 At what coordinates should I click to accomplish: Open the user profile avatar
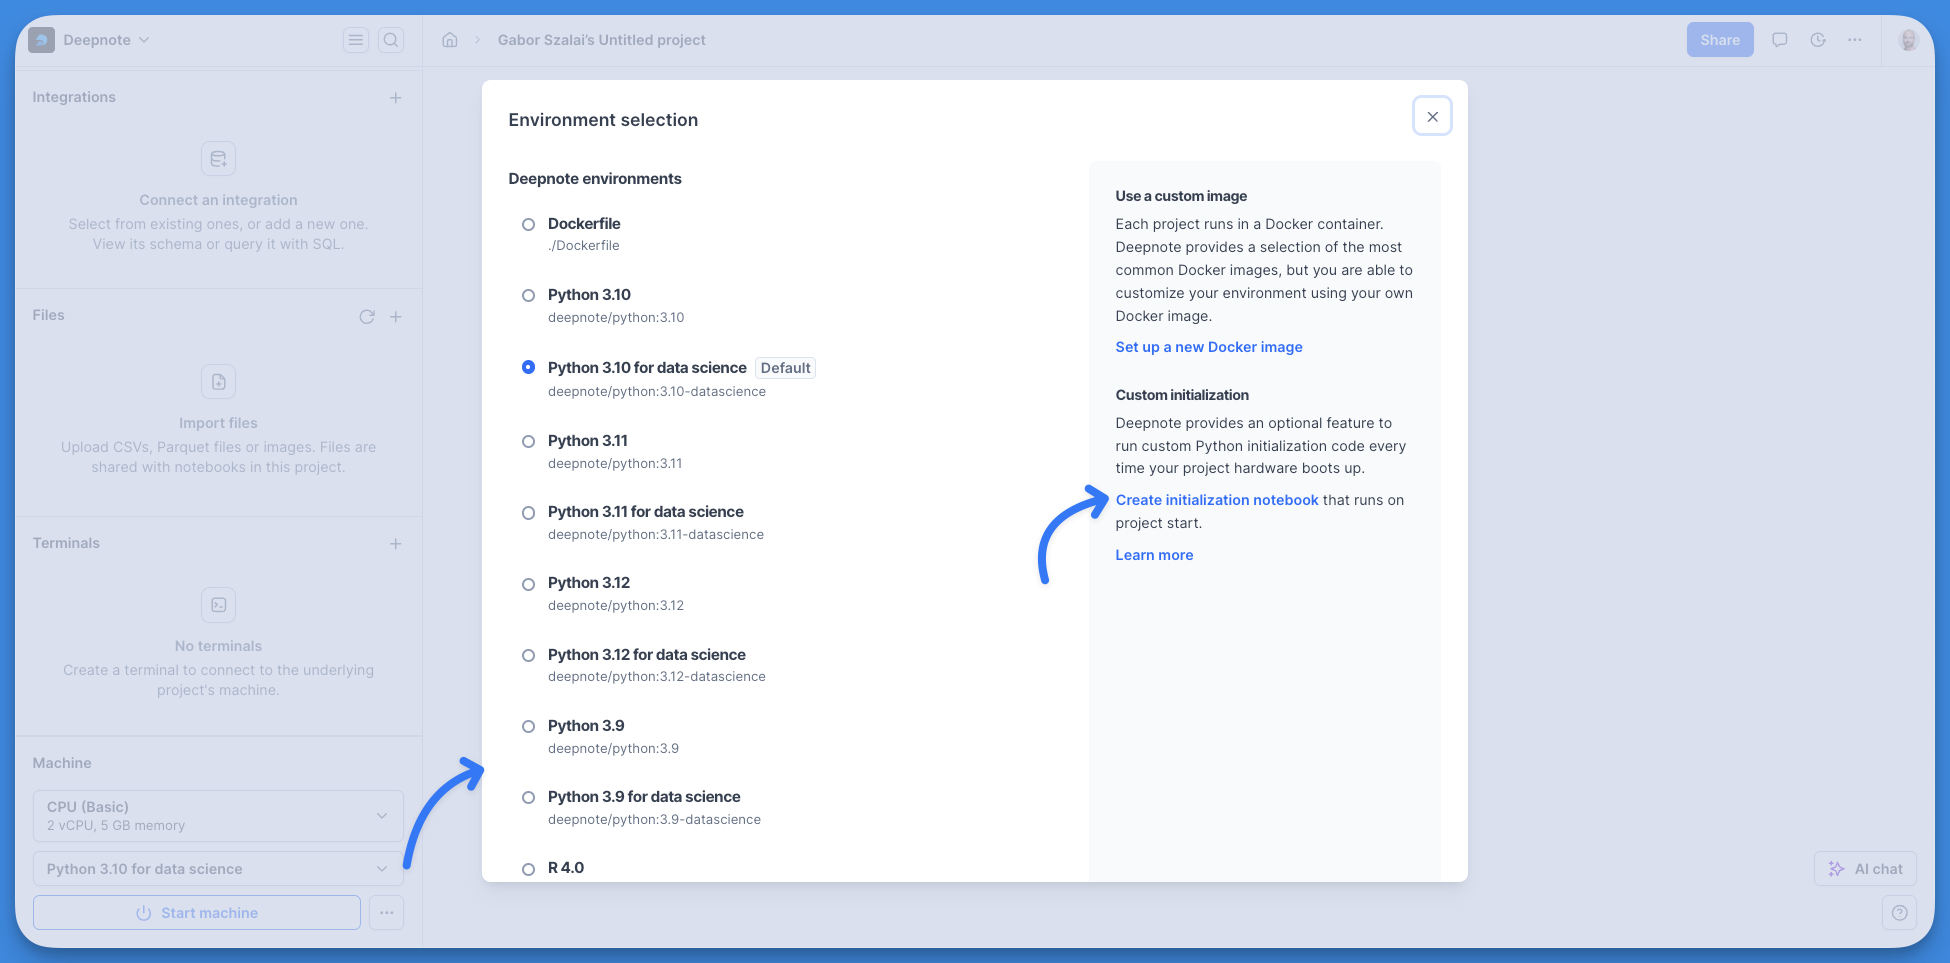[x=1908, y=40]
